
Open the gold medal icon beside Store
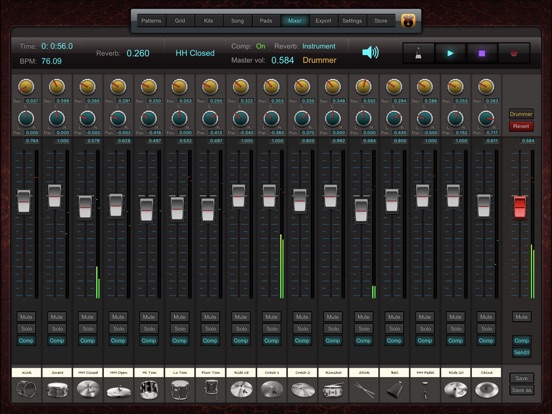[408, 21]
